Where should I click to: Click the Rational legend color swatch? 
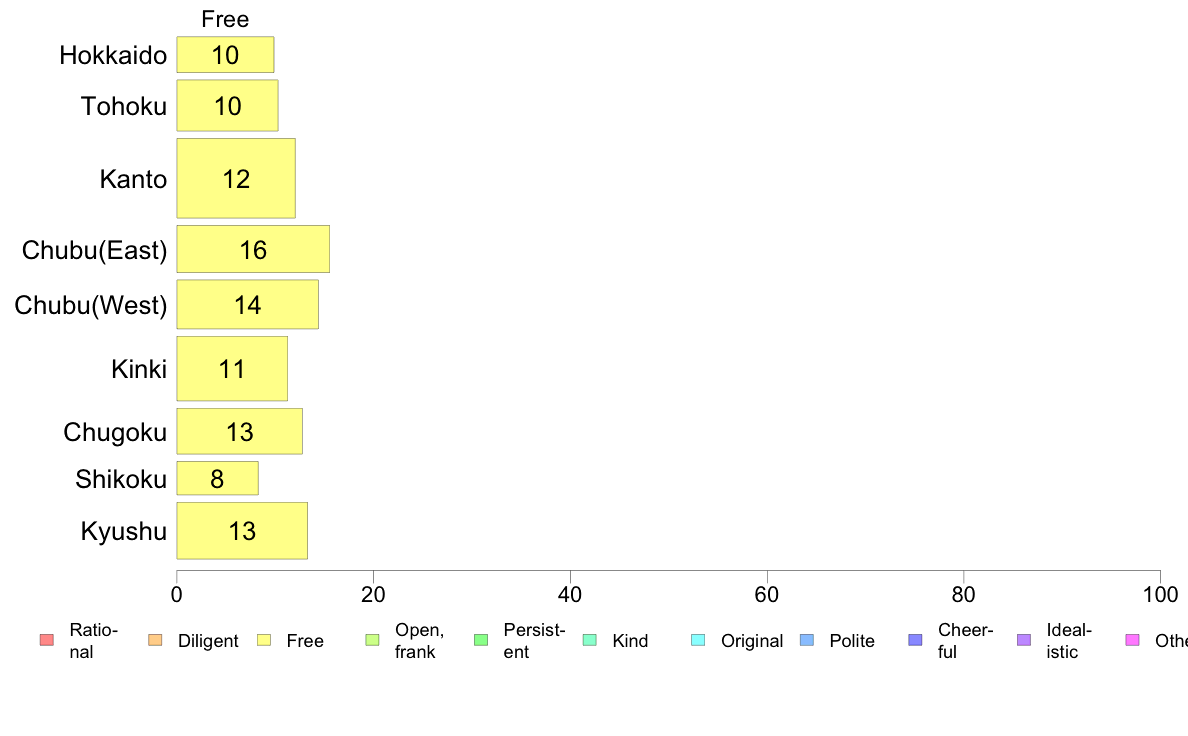coord(47,640)
